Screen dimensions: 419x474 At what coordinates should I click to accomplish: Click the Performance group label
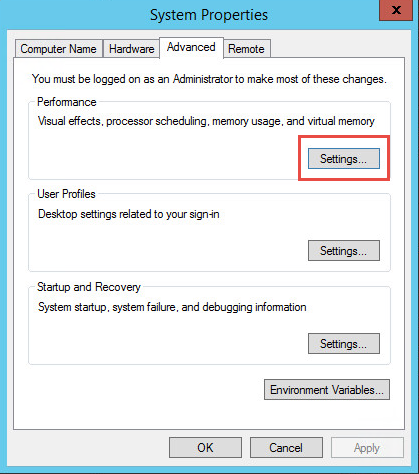67,102
